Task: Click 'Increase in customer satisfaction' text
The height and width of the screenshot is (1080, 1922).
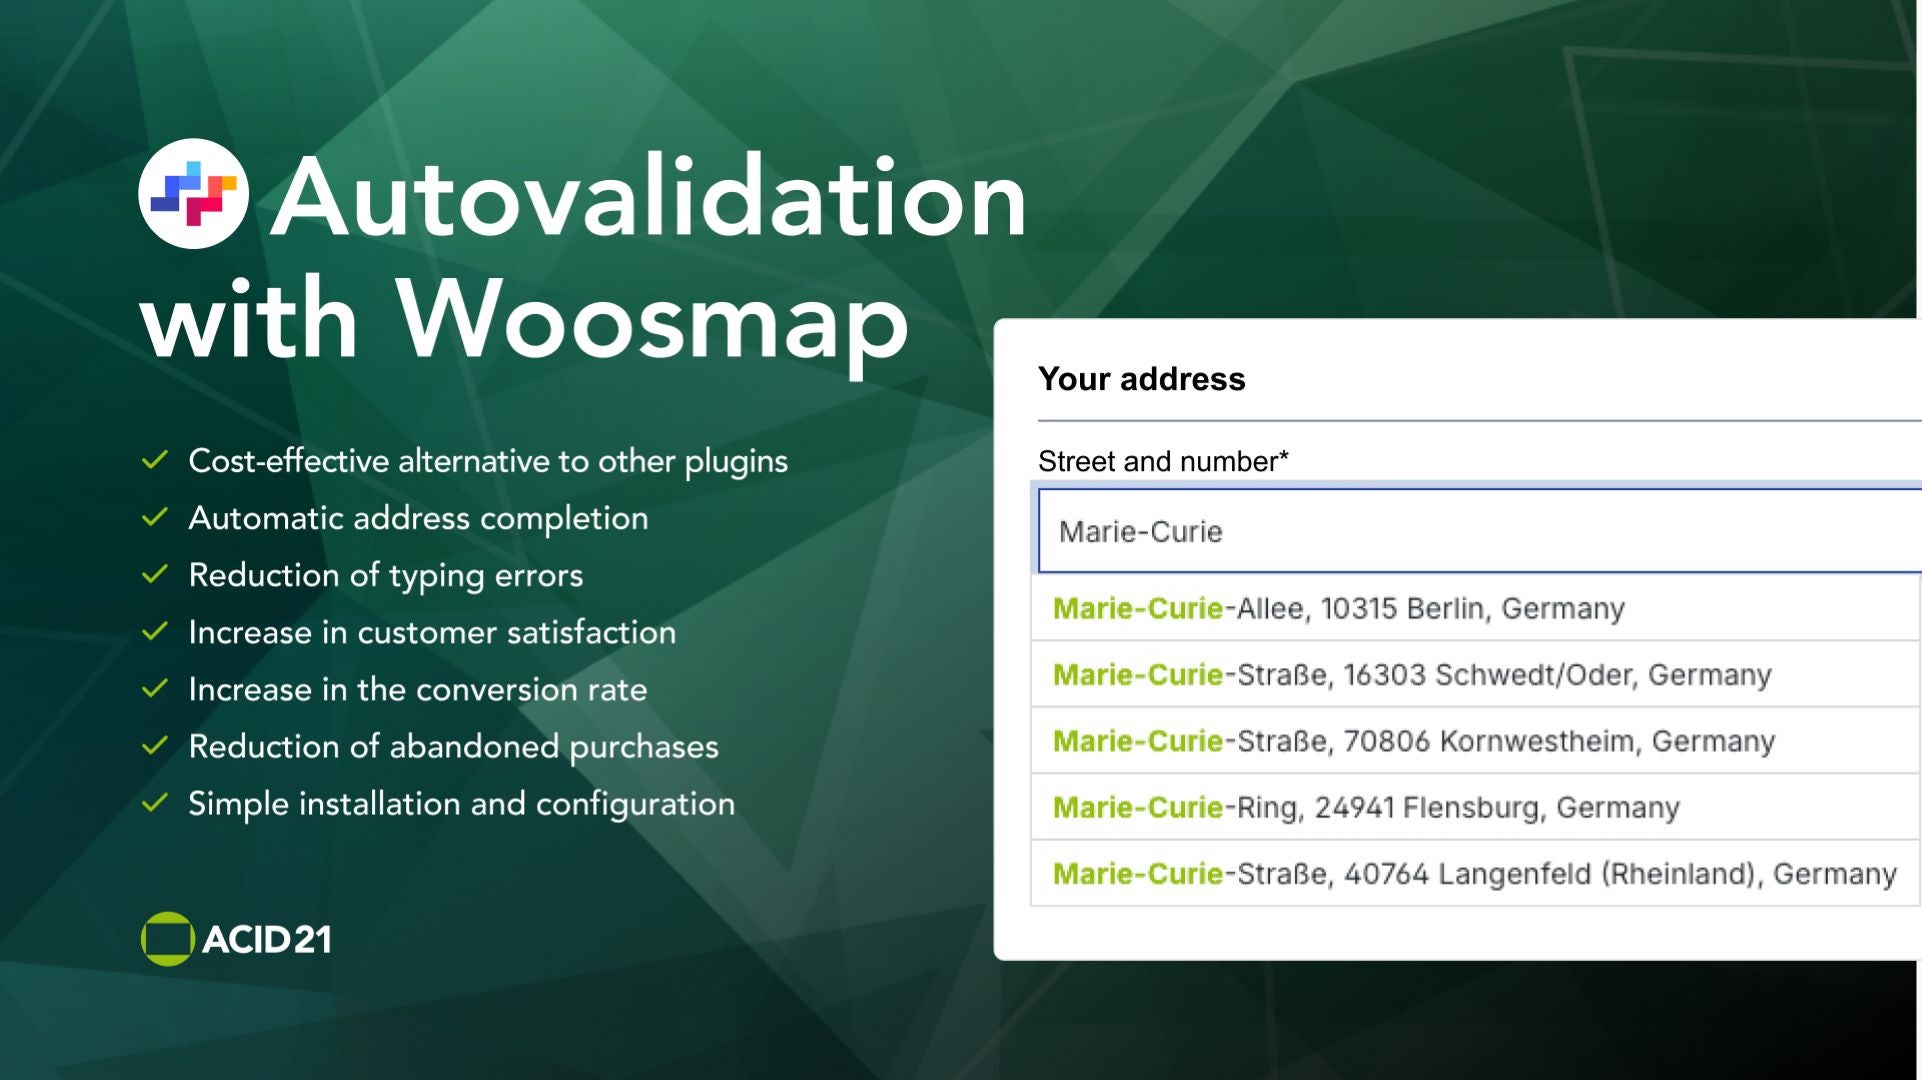Action: pyautogui.click(x=432, y=632)
